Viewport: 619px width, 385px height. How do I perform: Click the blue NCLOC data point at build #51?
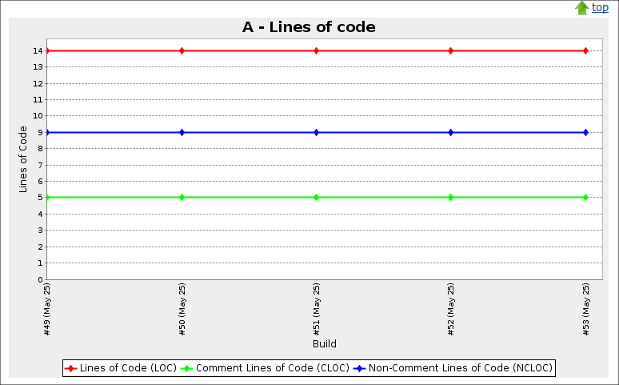316,132
